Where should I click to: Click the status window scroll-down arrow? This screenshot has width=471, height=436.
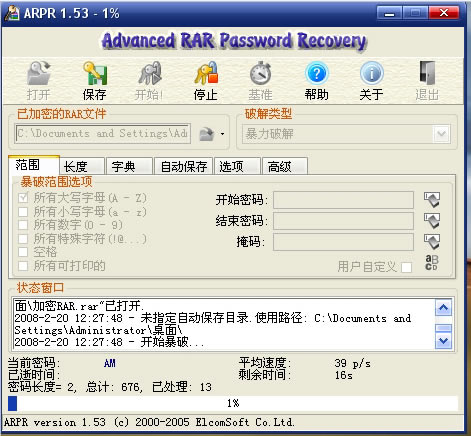pos(443,341)
